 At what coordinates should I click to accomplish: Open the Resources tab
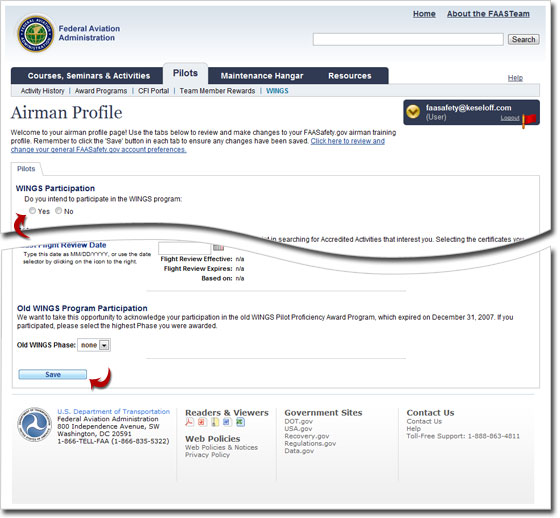coord(350,76)
